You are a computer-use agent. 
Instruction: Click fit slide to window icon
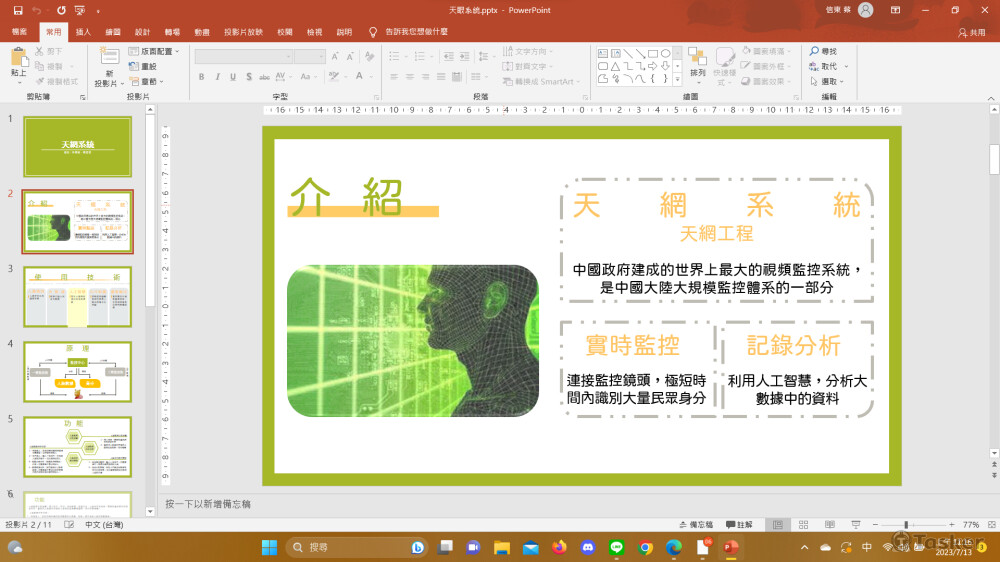(x=991, y=524)
